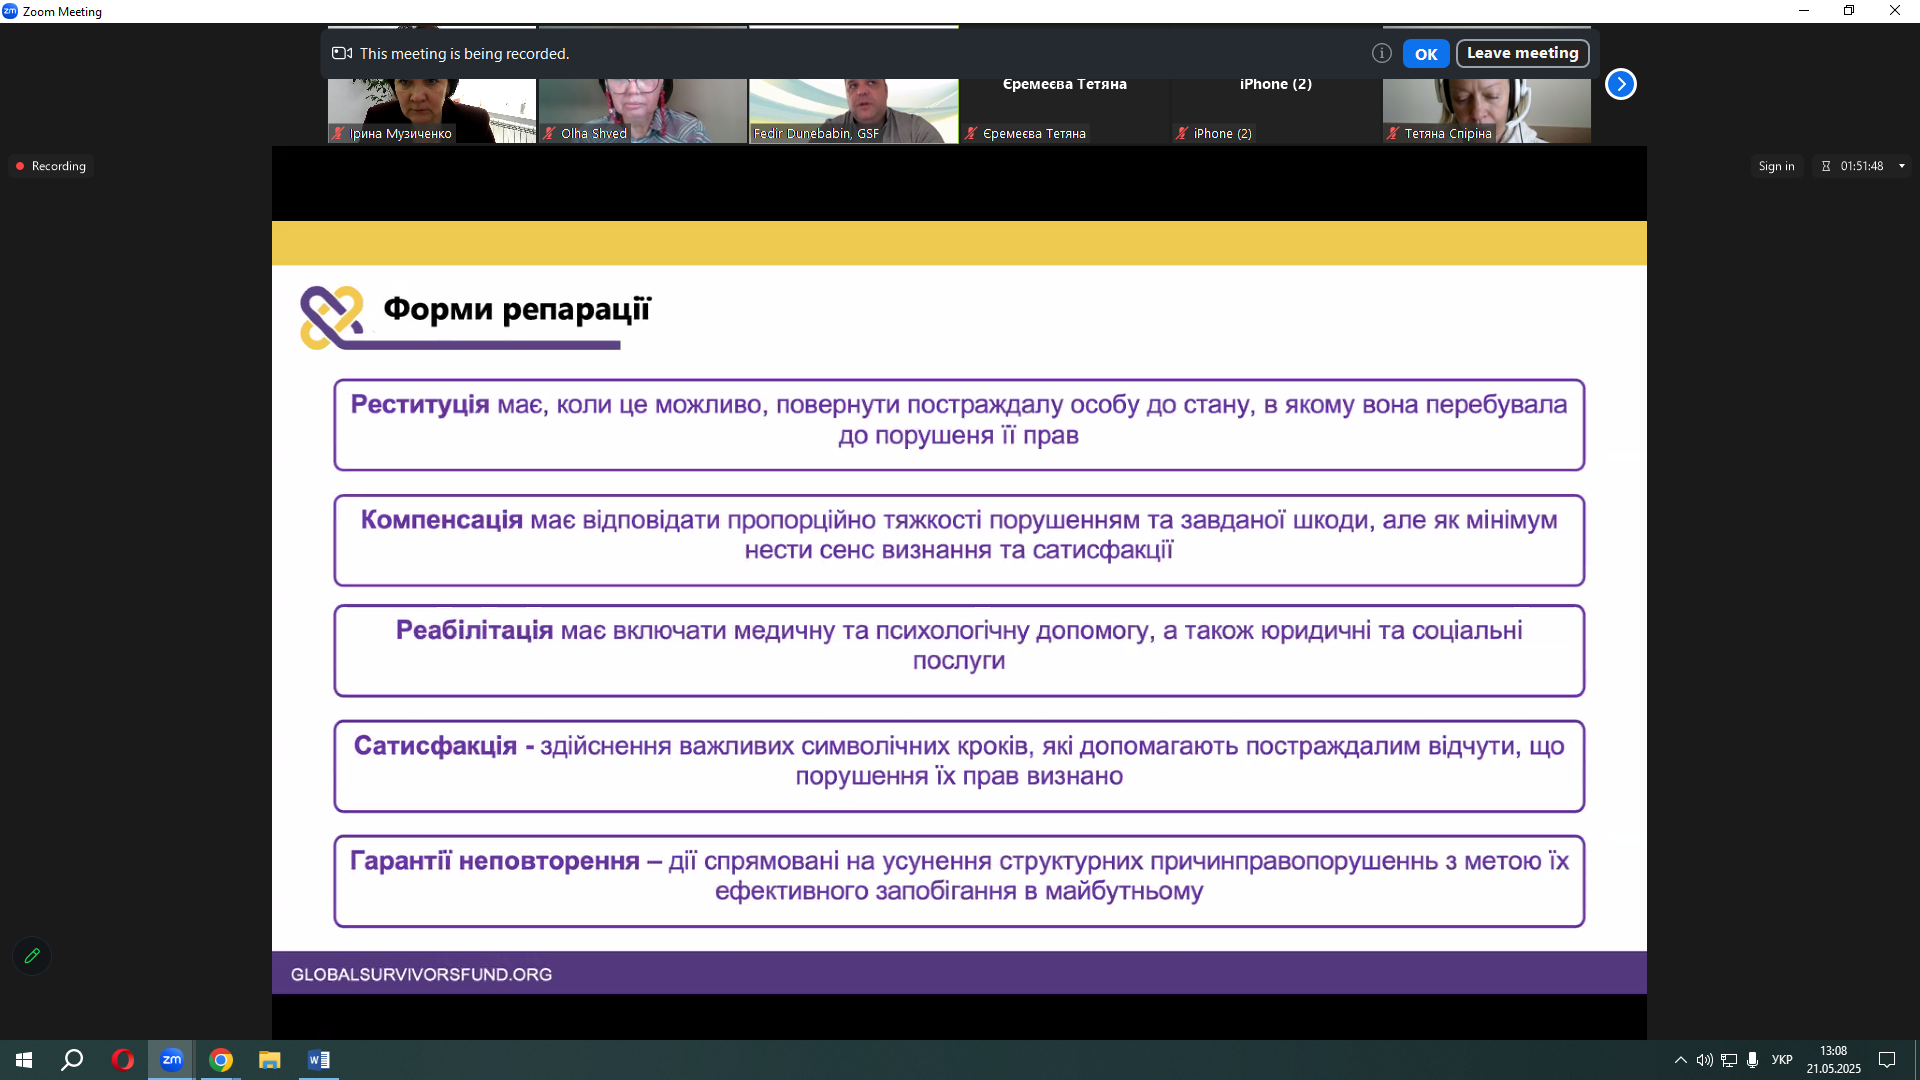Open Google Chrome from taskbar

221,1060
